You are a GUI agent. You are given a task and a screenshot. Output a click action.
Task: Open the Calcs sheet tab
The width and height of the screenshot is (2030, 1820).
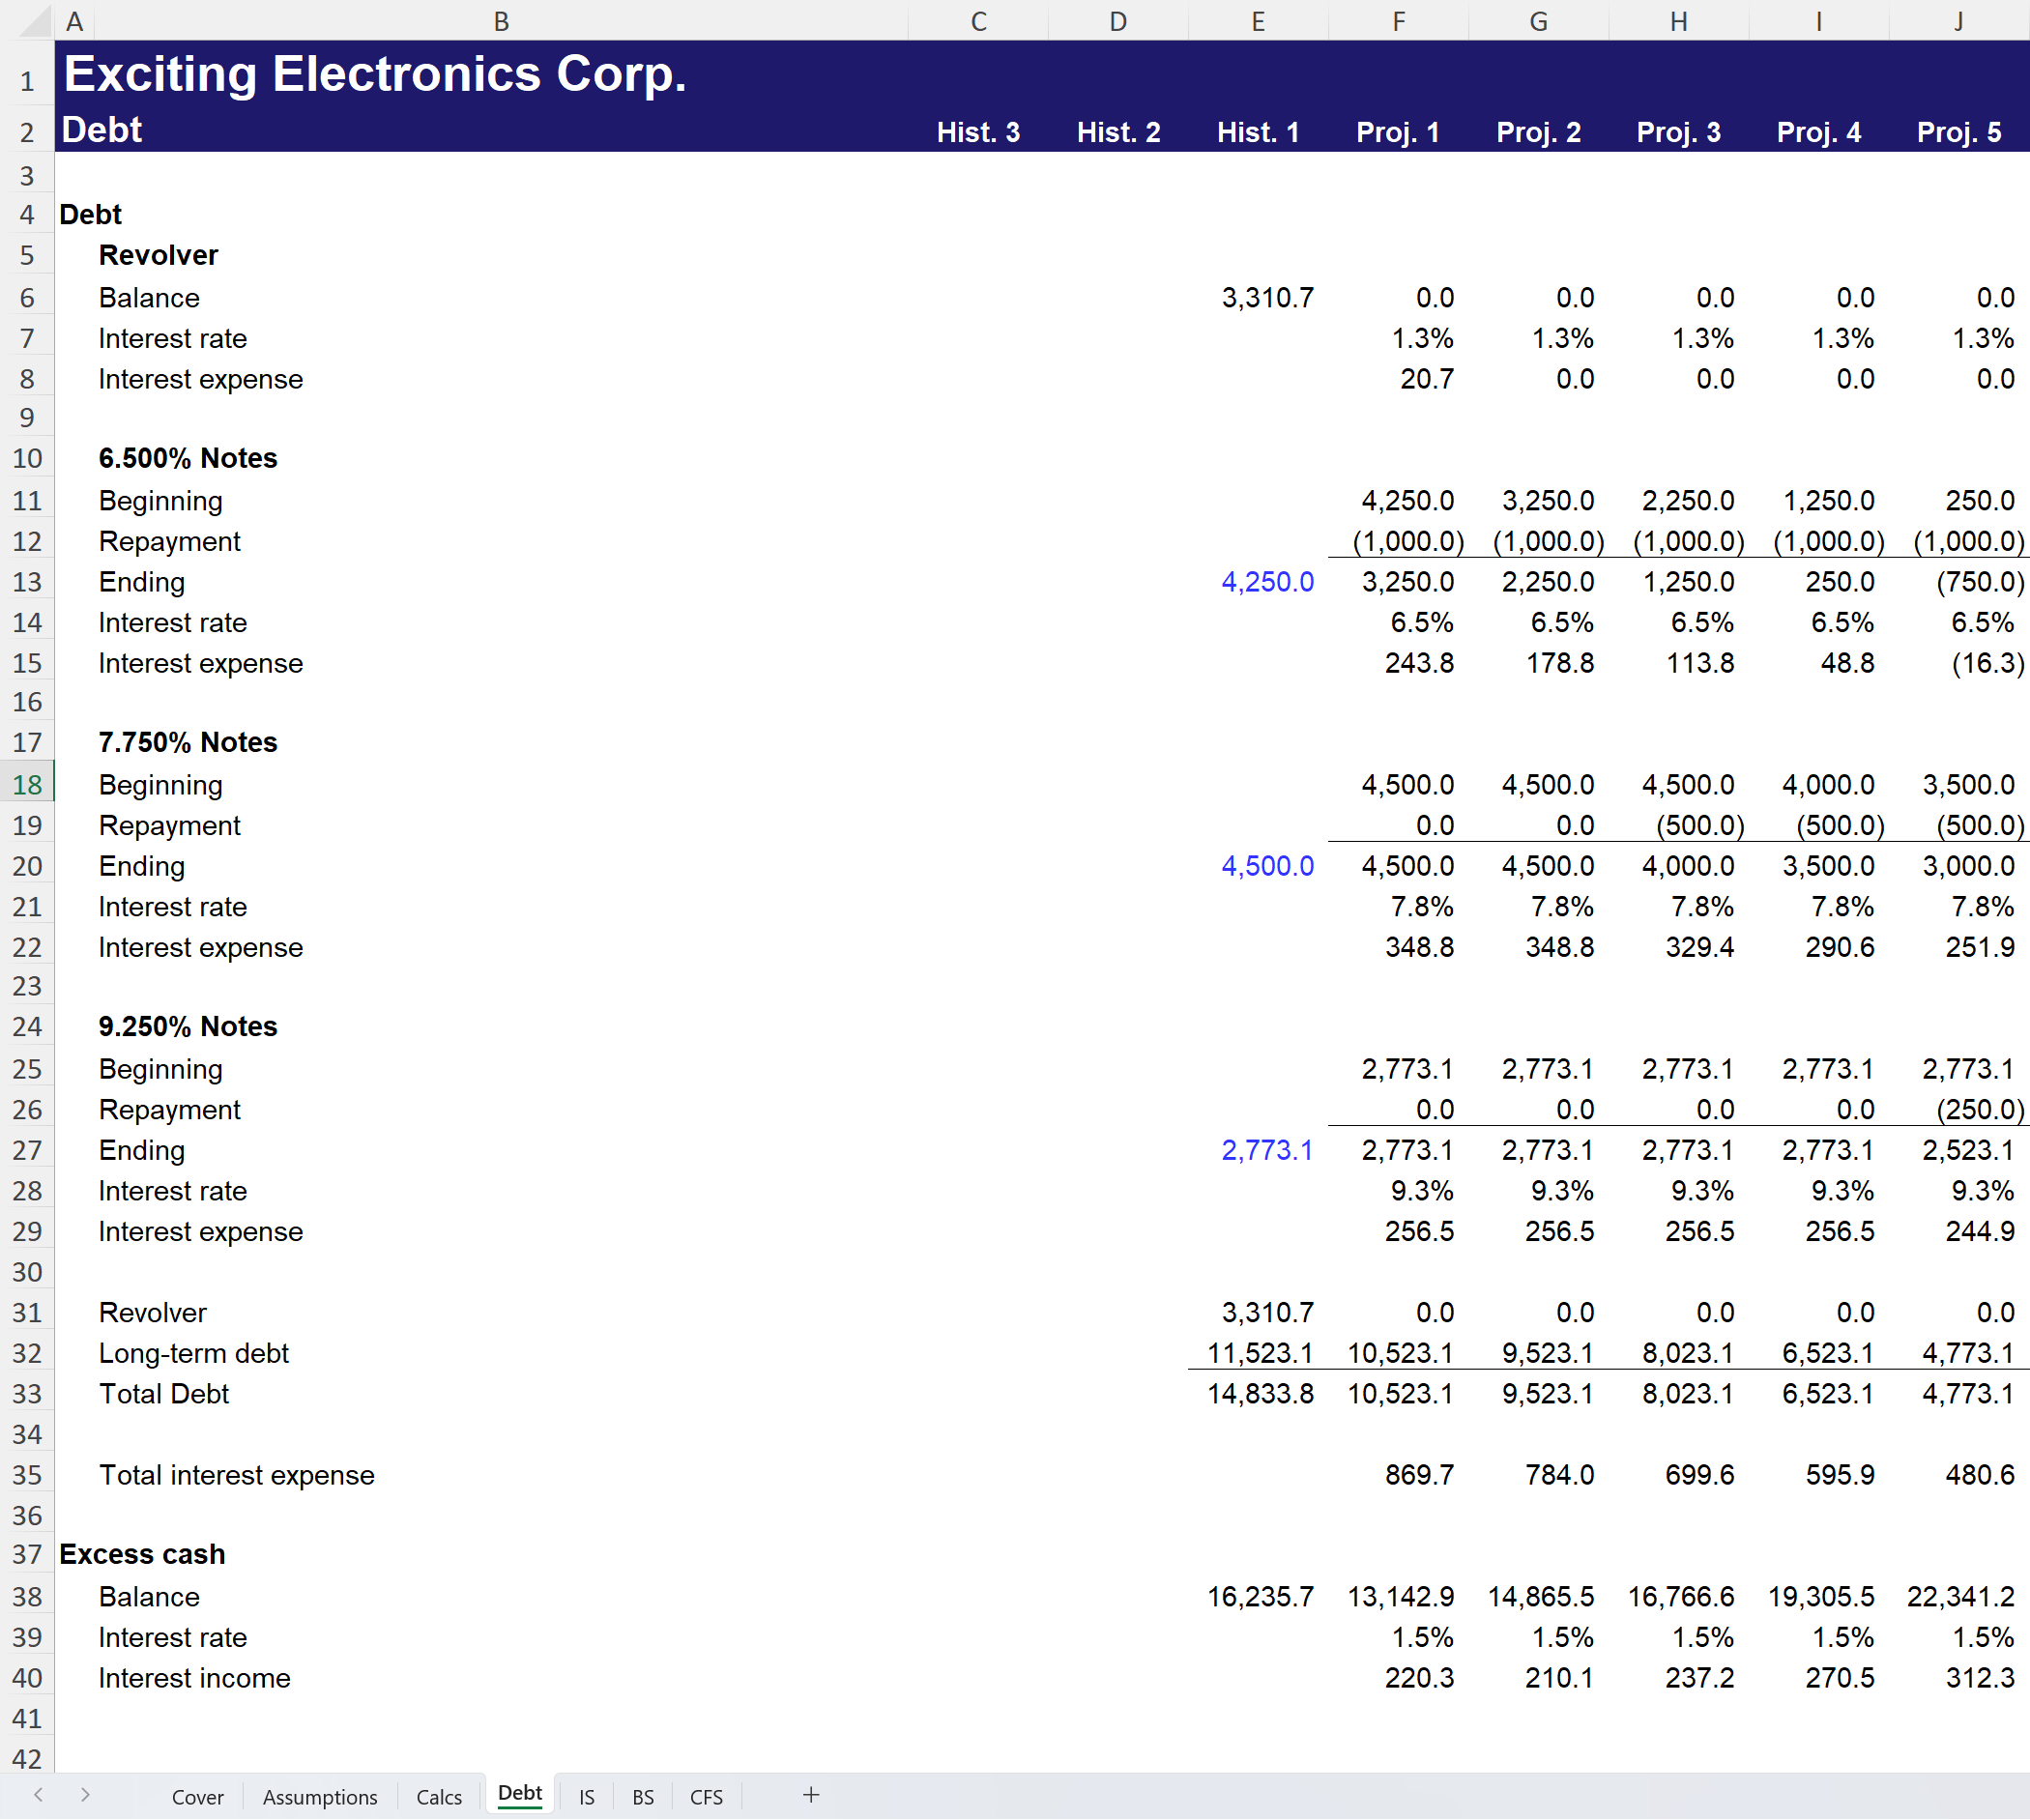coord(439,1797)
